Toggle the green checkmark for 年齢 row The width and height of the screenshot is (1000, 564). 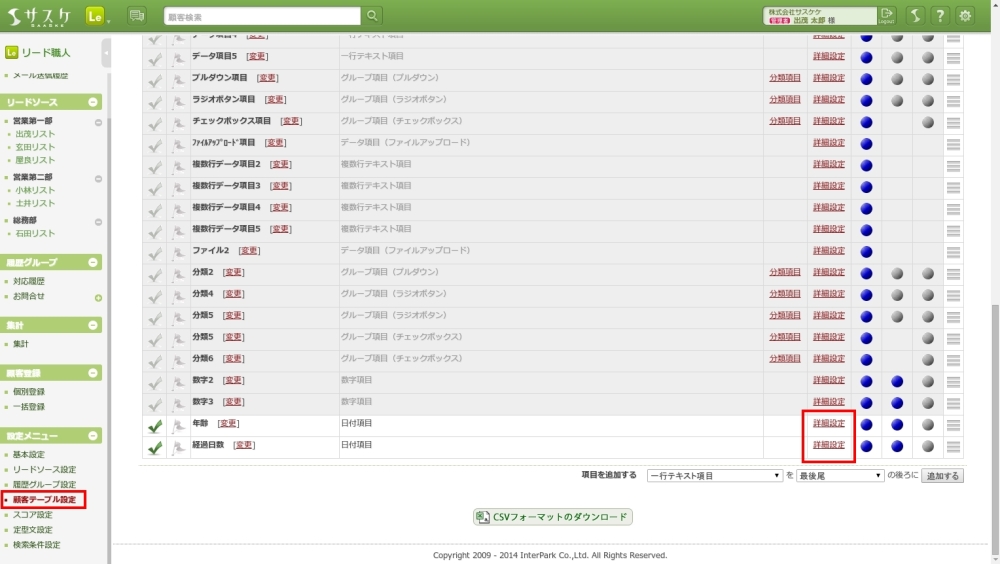pyautogui.click(x=155, y=426)
